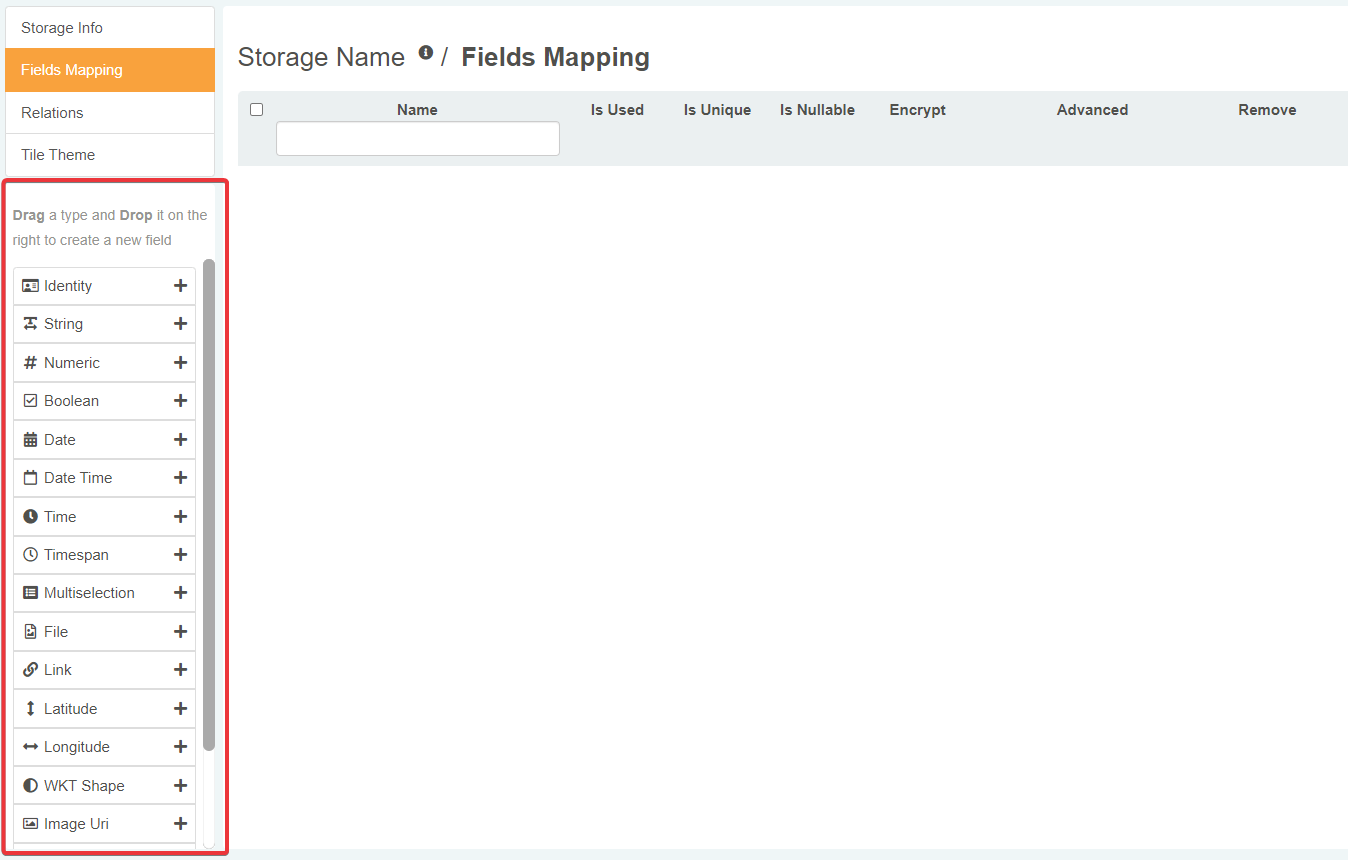Click the plus icon for Date Time
The image size is (1348, 860).
[180, 478]
